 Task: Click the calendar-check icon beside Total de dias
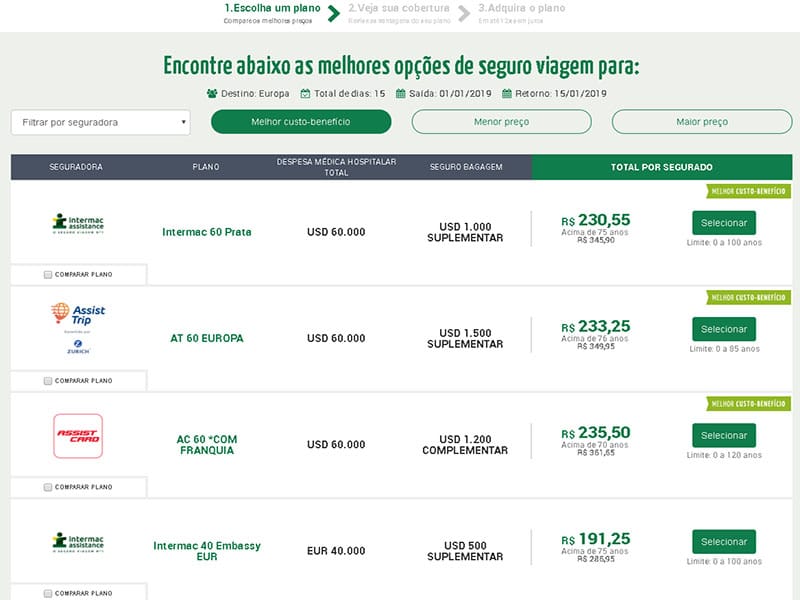pos(305,94)
